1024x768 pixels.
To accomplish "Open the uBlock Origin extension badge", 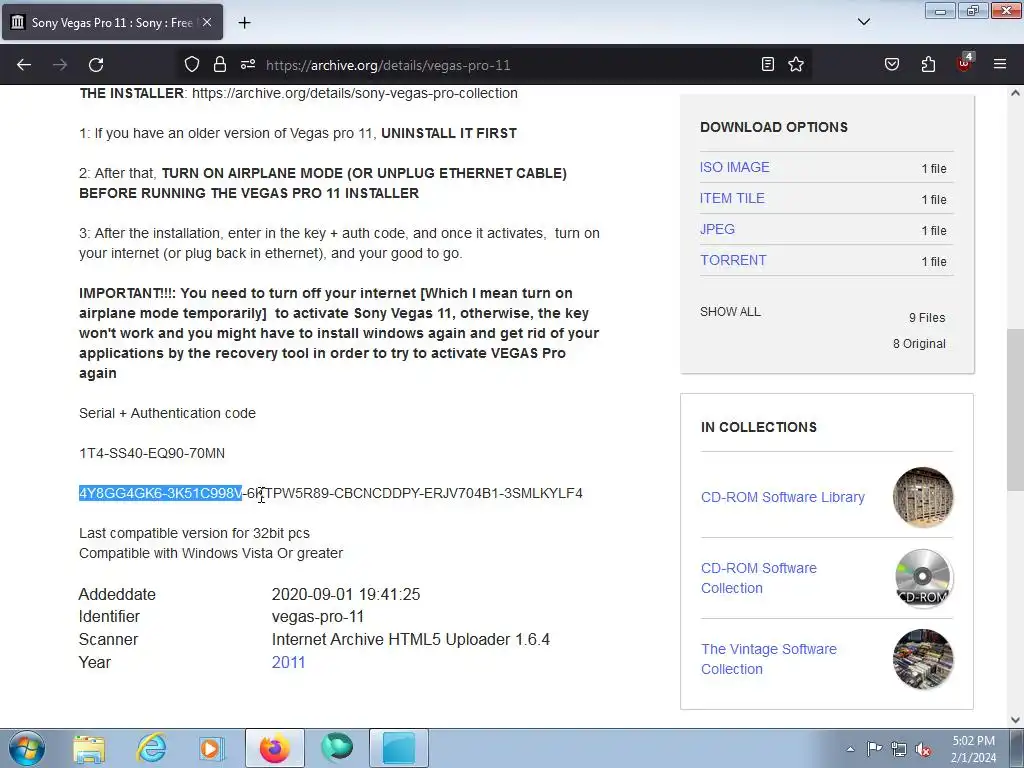I will tap(965, 63).
